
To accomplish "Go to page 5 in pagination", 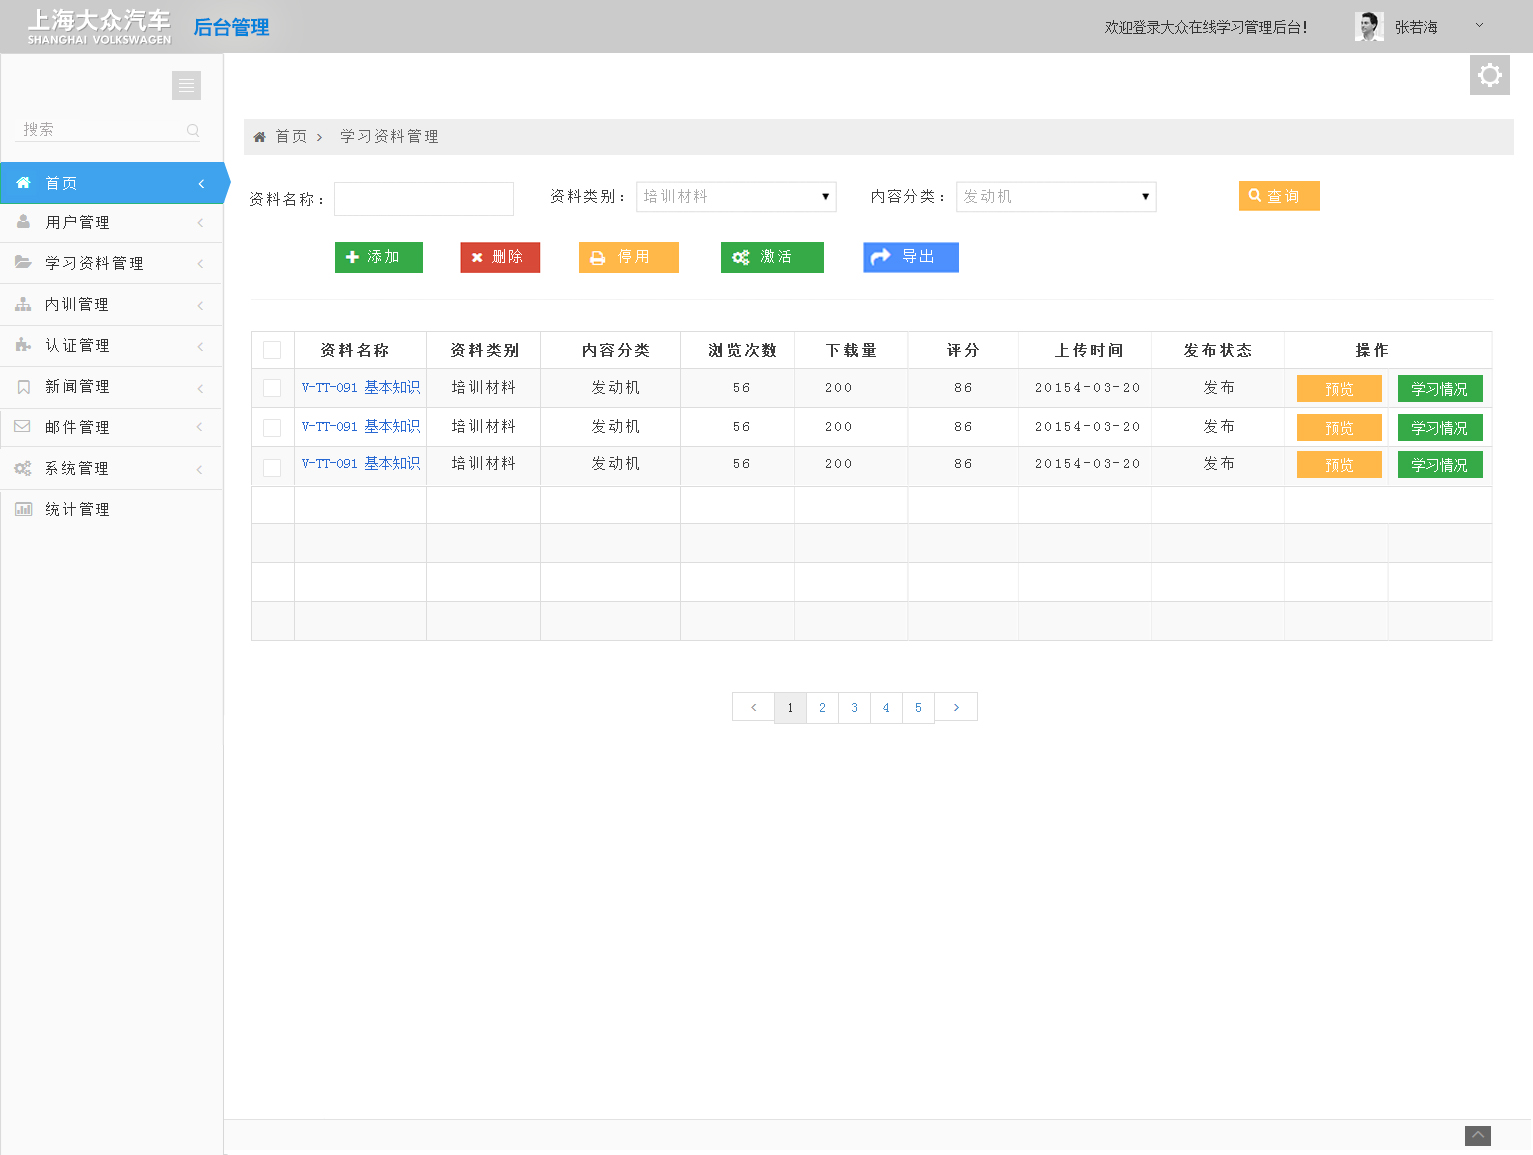I will pos(918,707).
